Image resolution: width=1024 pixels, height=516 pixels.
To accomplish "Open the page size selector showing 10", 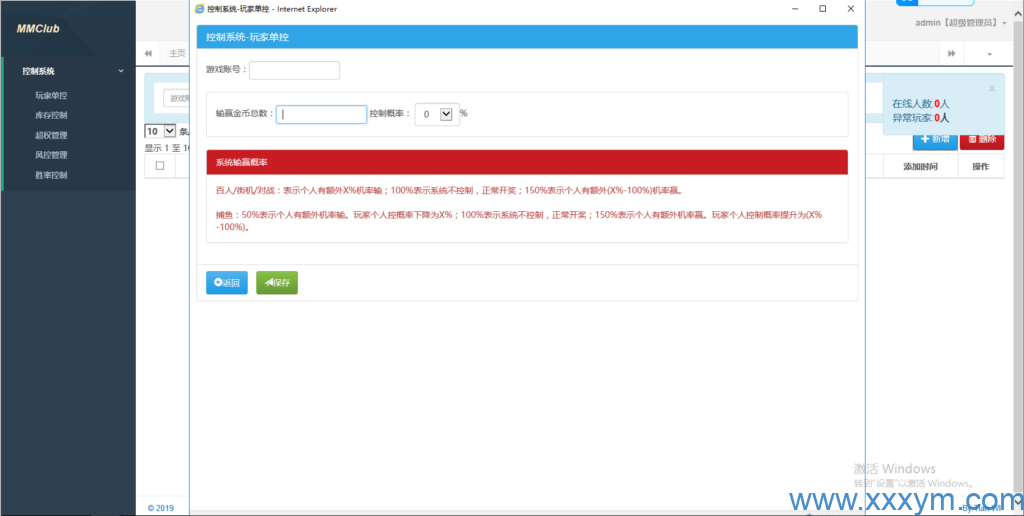I will pyautogui.click(x=160, y=131).
